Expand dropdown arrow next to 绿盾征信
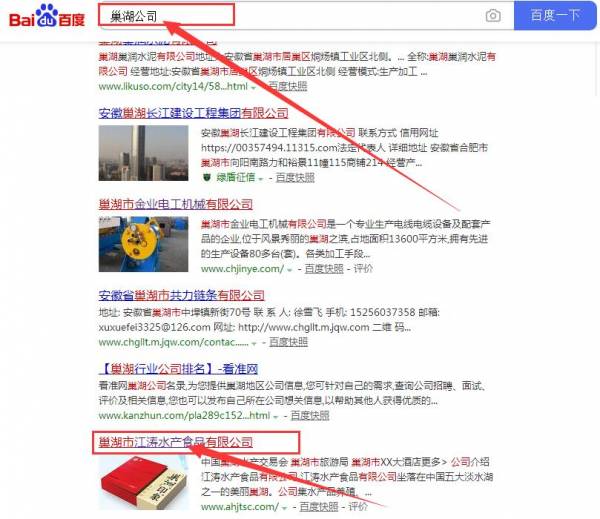Image resolution: width=600 pixels, height=519 pixels. click(261, 179)
